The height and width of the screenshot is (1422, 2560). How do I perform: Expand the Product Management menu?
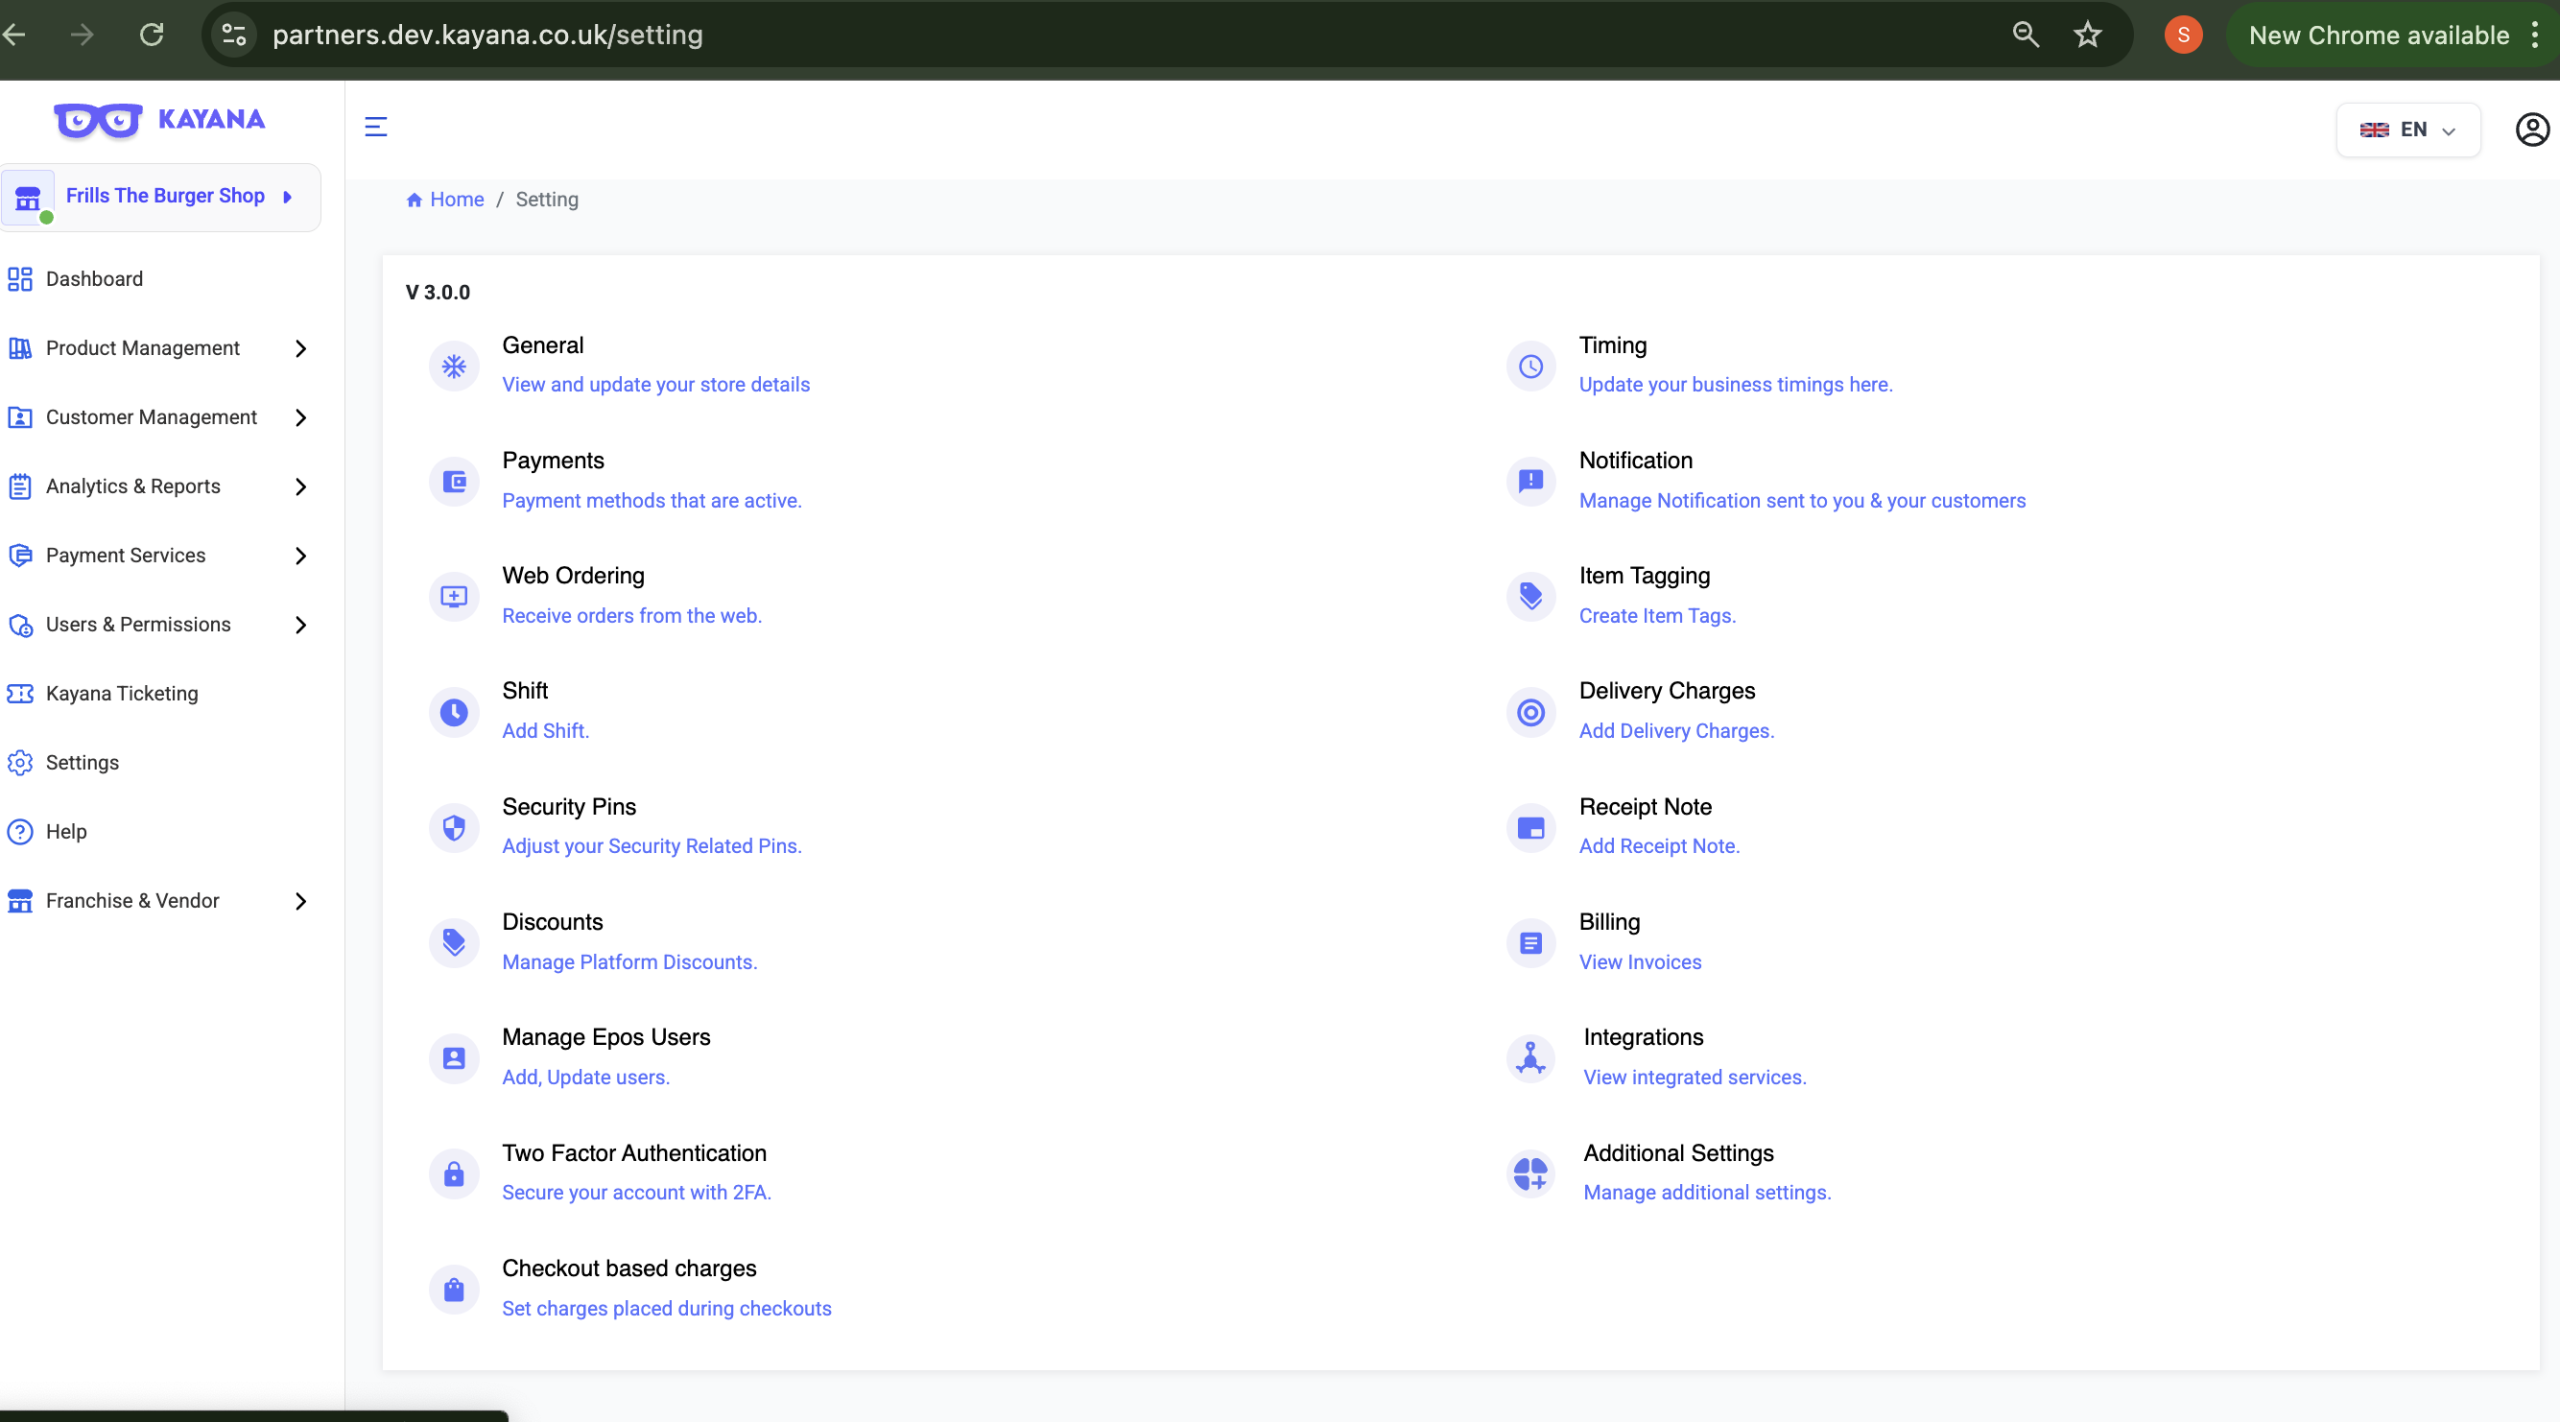[x=160, y=348]
